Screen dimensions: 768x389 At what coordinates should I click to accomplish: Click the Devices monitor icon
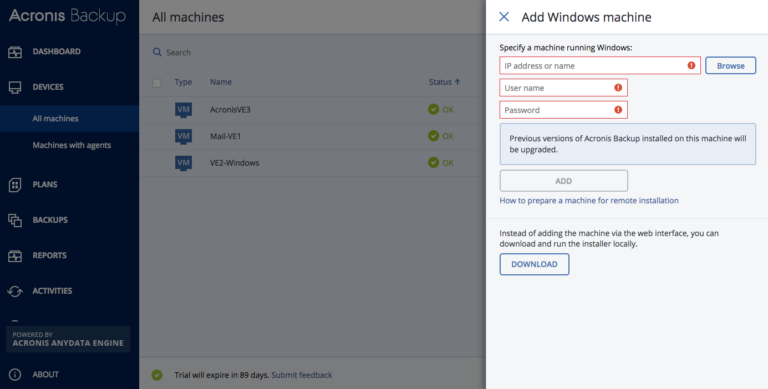click(x=15, y=87)
